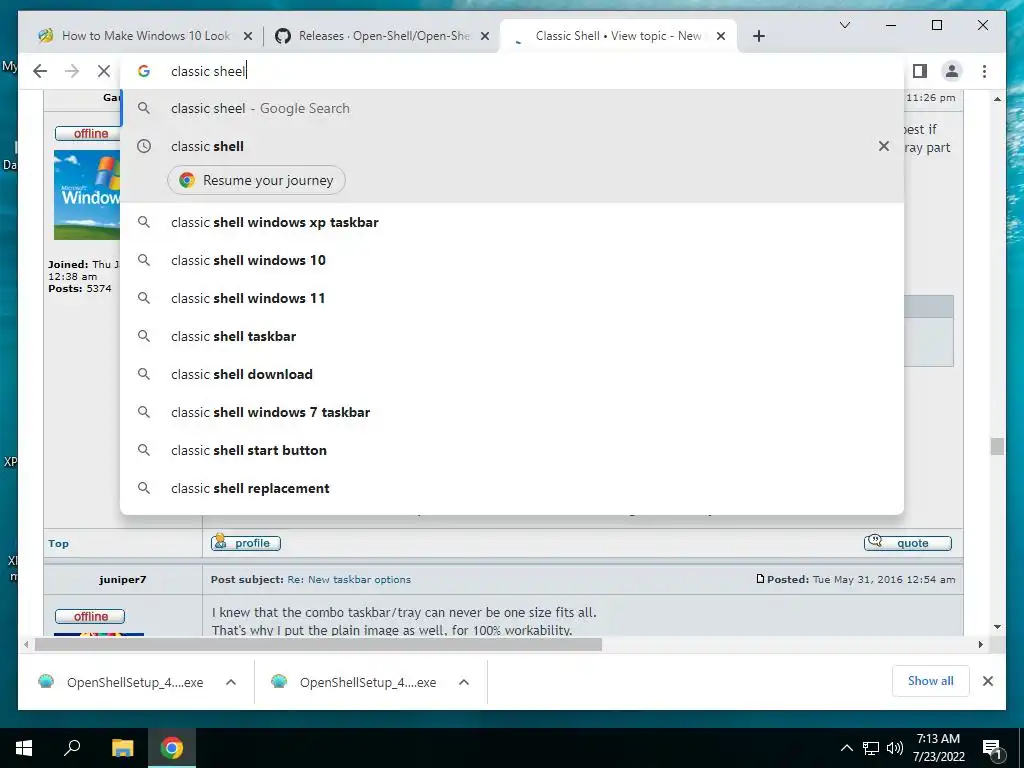Close the 'Classic Shell • View topic' tab

[x=720, y=36]
